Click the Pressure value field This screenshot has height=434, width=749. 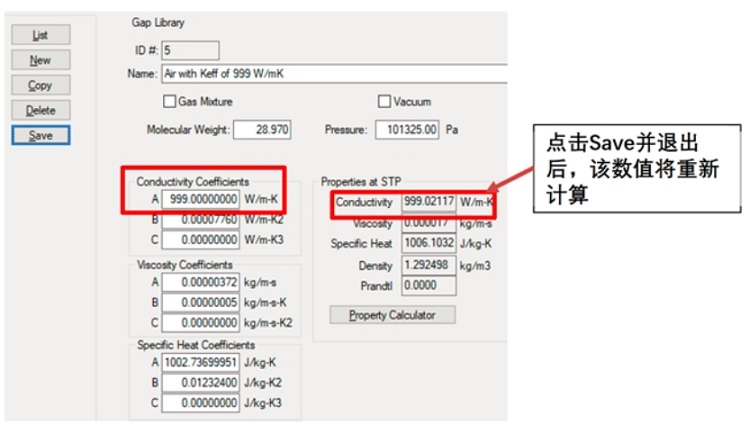coord(407,130)
